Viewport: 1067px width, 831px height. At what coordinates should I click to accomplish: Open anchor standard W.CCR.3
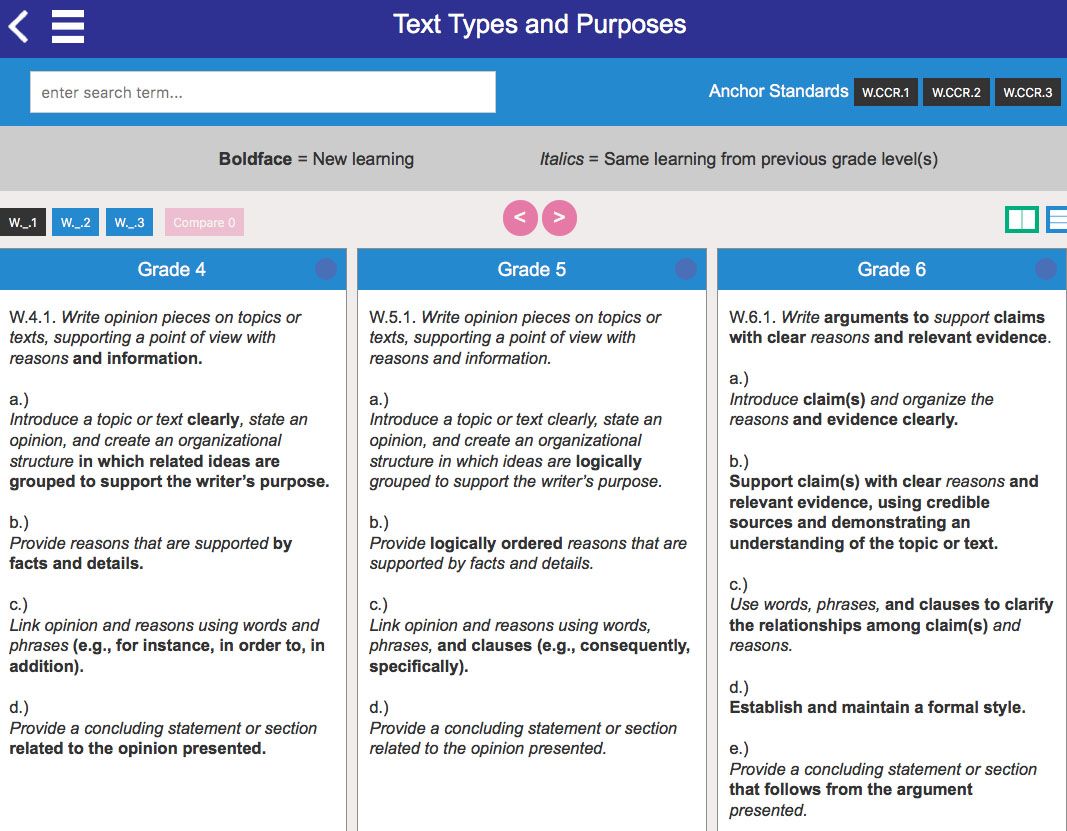(1028, 92)
